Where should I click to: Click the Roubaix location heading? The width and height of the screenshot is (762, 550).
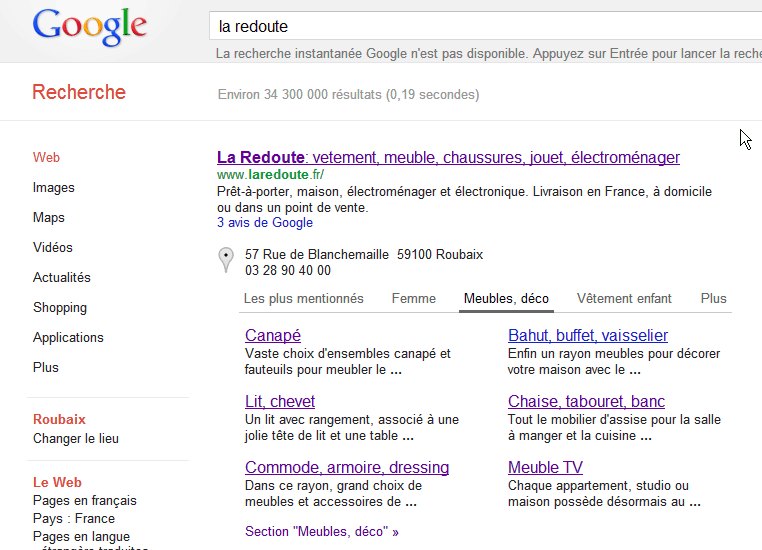pyautogui.click(x=59, y=419)
